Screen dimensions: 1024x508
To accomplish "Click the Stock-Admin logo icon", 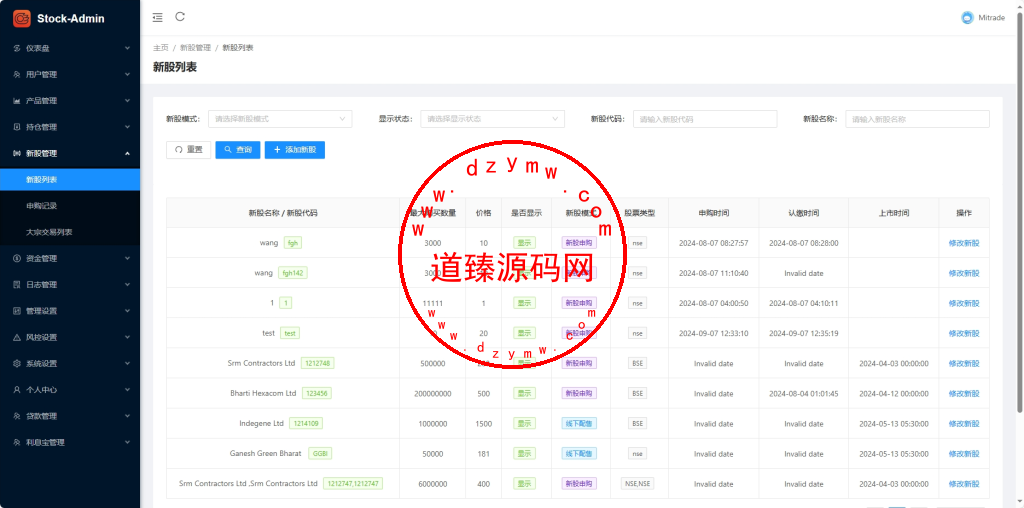I will pyautogui.click(x=22, y=18).
